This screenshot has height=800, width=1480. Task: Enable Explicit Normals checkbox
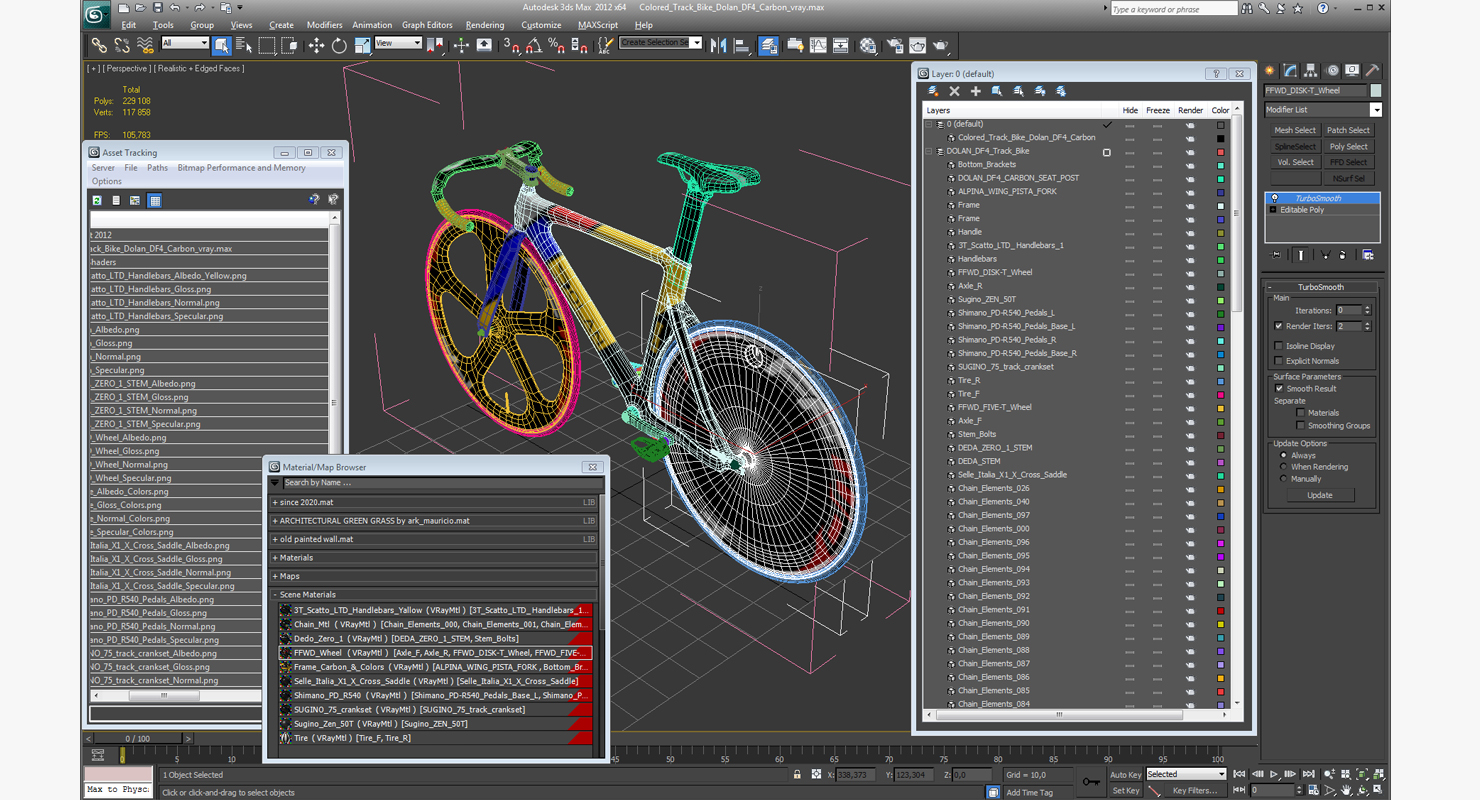point(1279,361)
